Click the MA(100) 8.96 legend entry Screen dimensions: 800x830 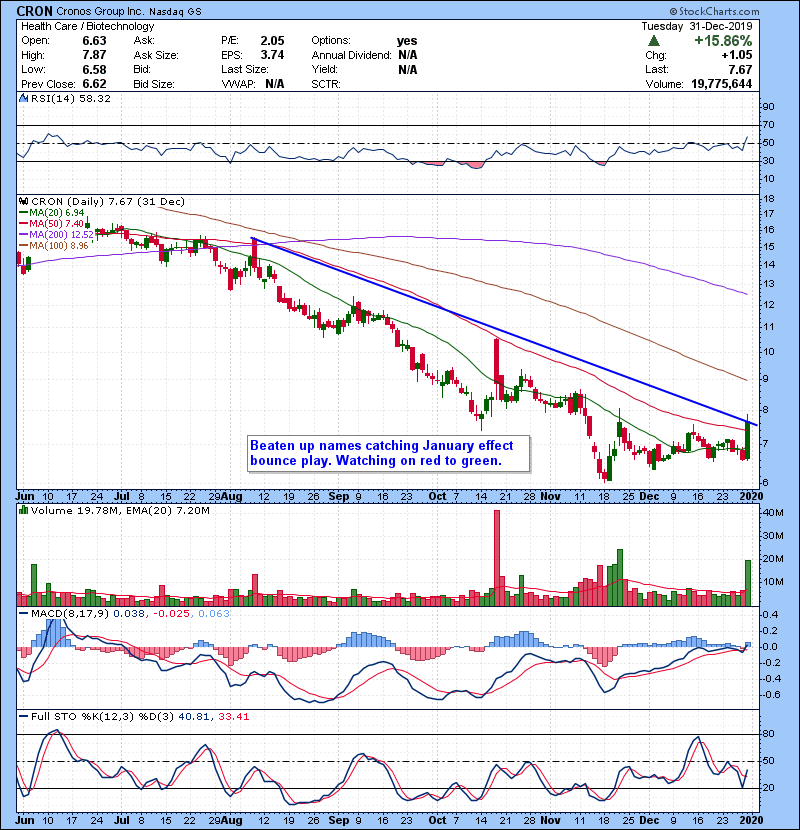[x=59, y=246]
